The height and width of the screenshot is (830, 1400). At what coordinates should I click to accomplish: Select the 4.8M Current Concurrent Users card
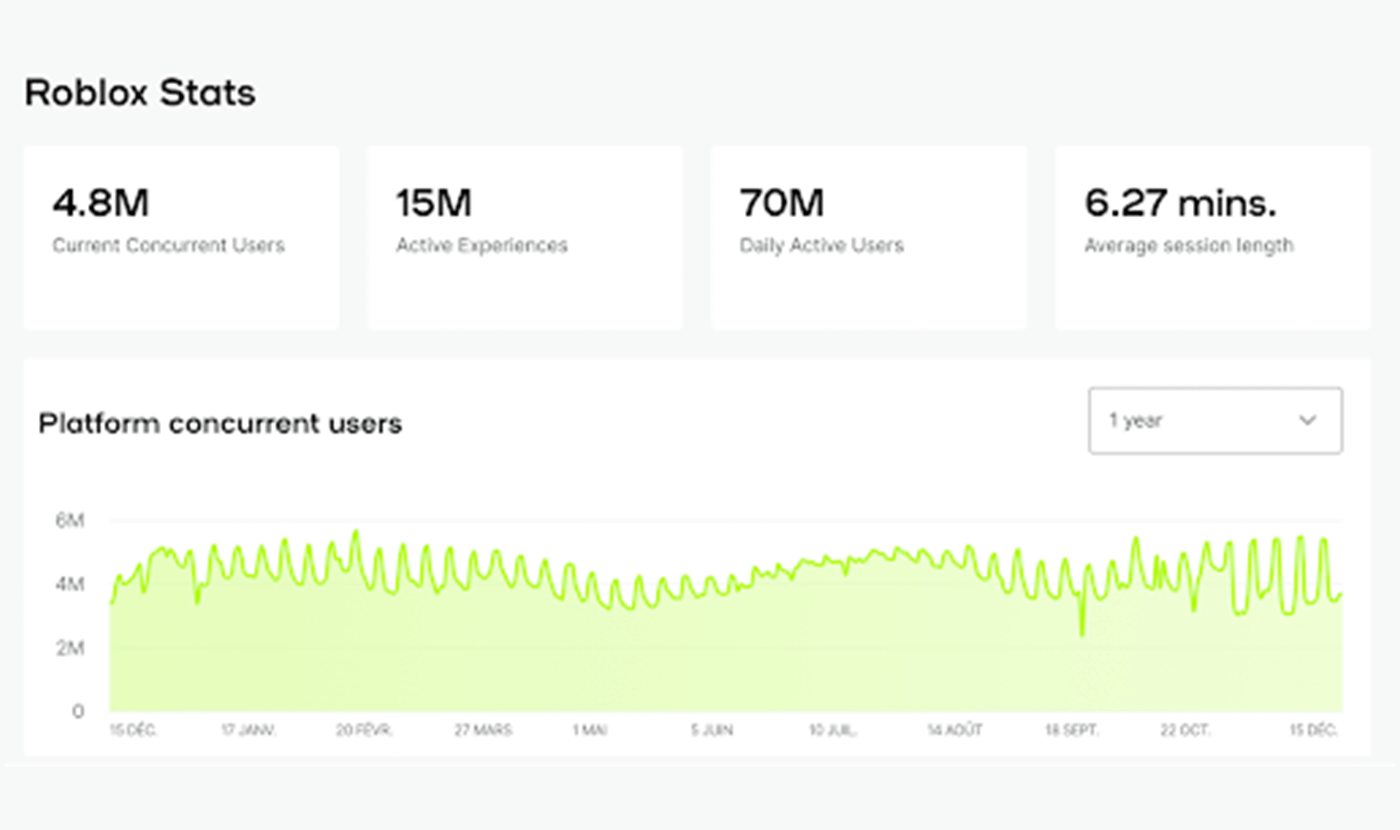[x=181, y=237]
